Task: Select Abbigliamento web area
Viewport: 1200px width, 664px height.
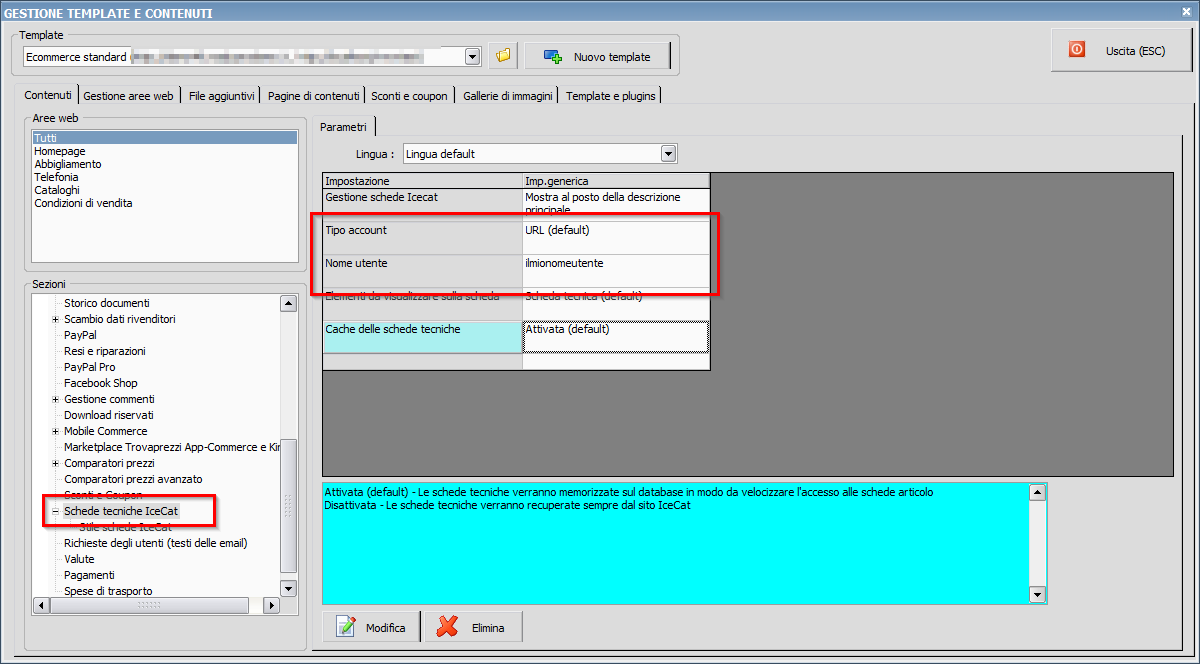Action: [68, 164]
